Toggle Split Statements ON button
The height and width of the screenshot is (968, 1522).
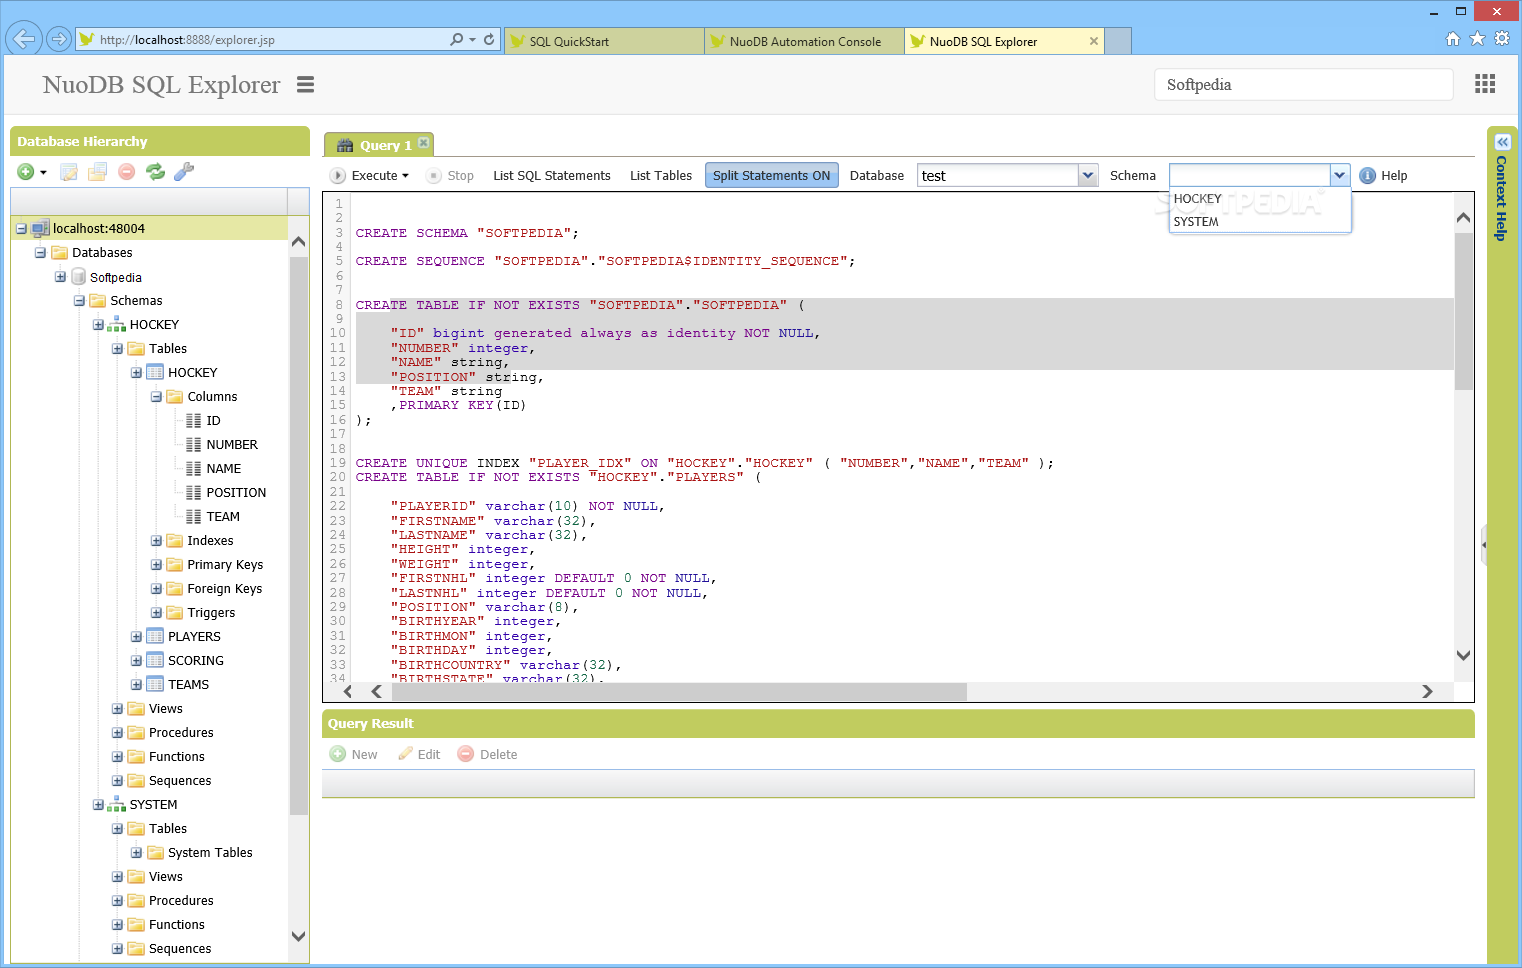(771, 176)
